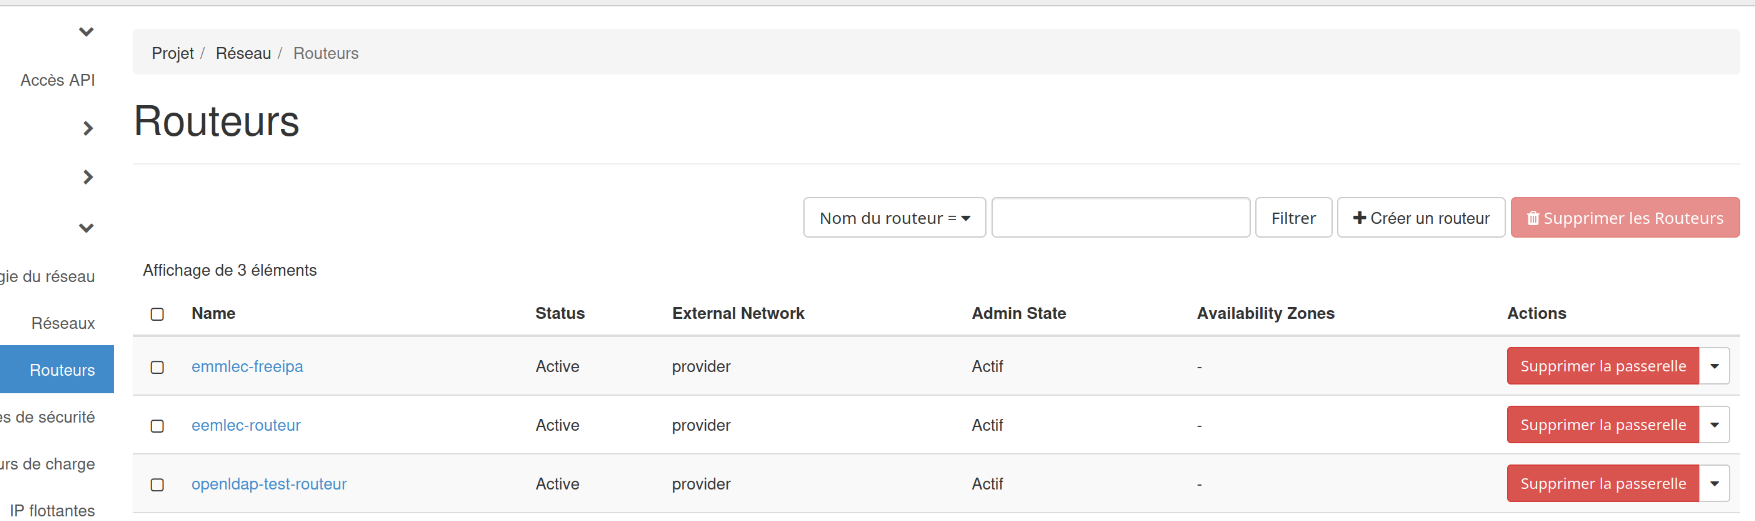Open the Réseaux sidebar item
This screenshot has height=521, width=1755.
click(63, 323)
